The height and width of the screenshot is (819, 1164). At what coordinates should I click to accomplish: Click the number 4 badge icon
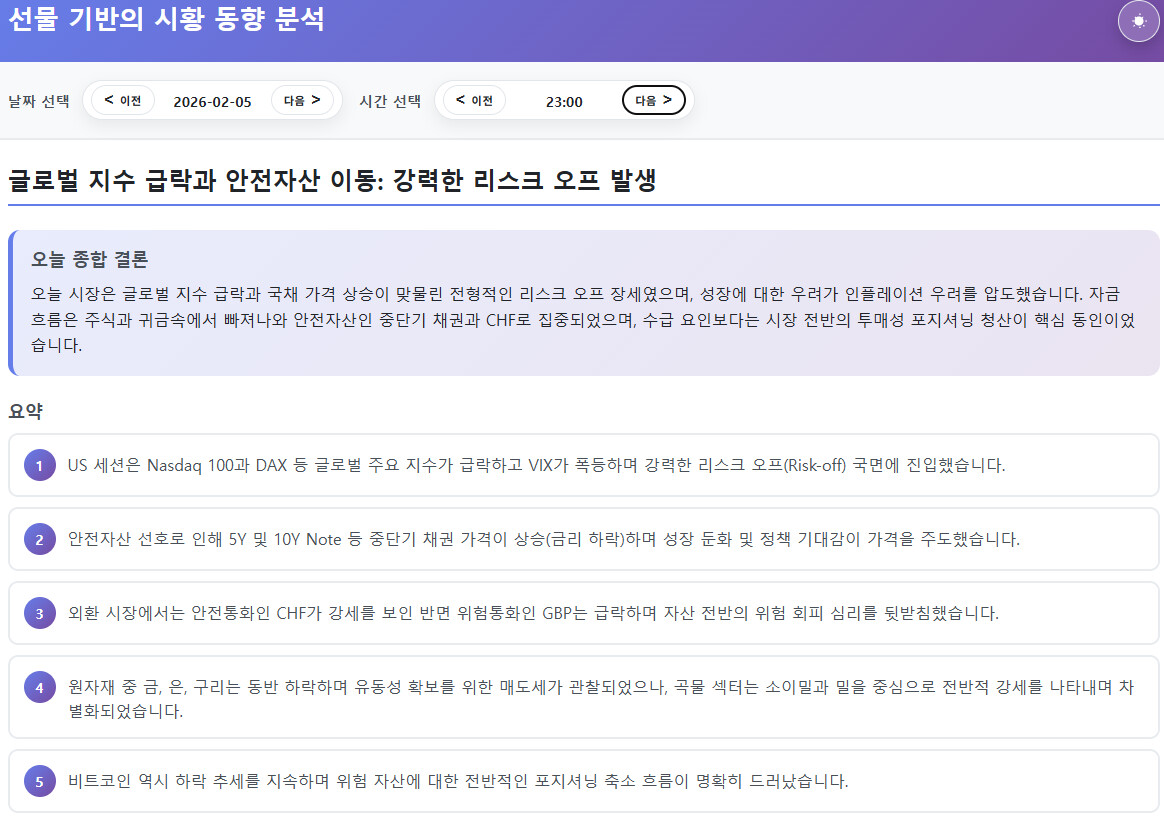(x=40, y=688)
